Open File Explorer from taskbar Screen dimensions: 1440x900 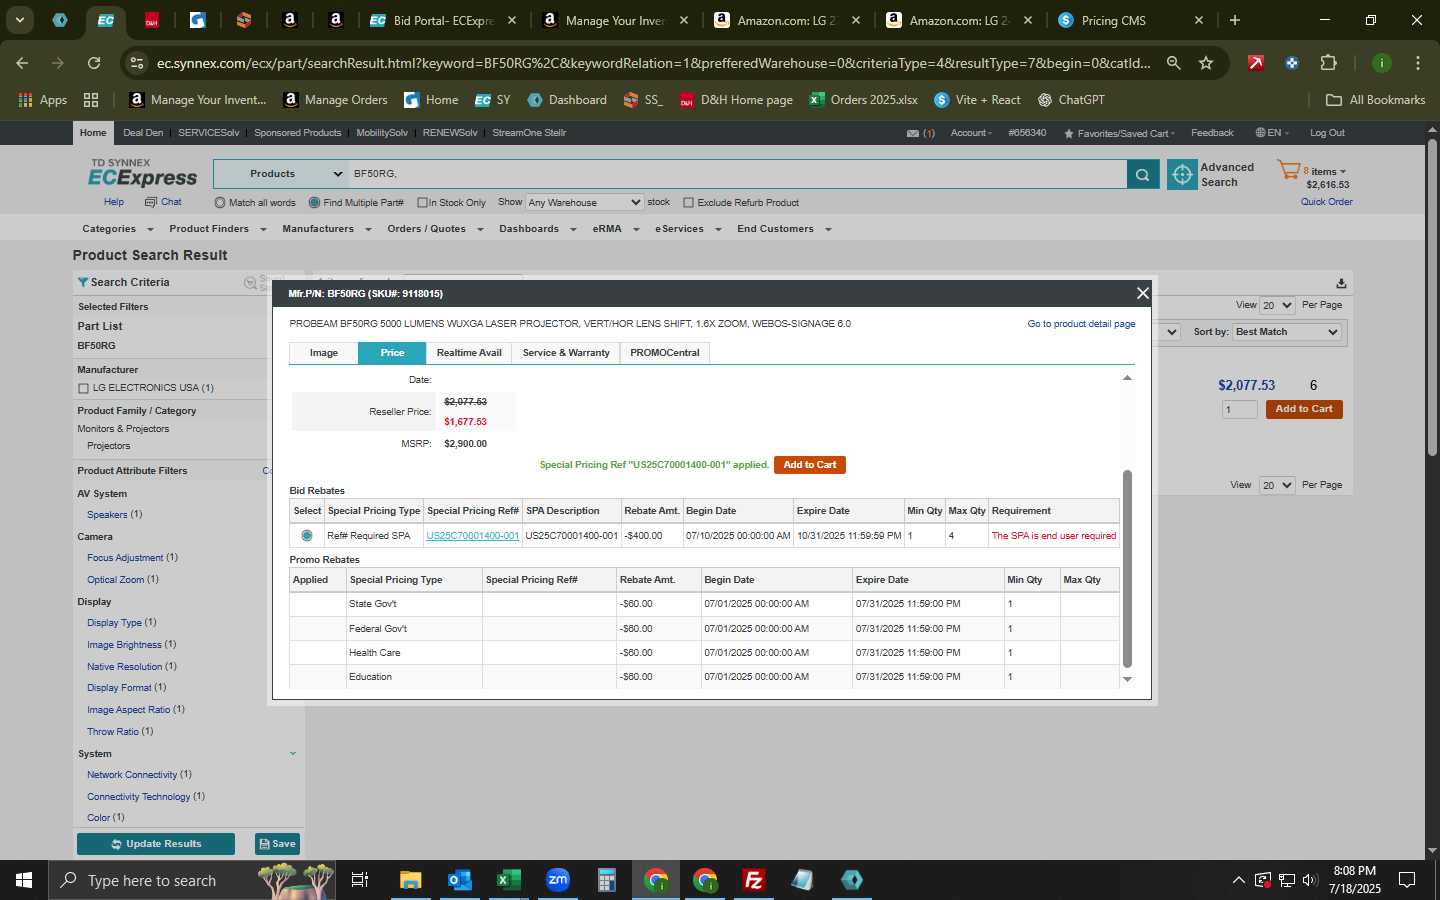[410, 880]
